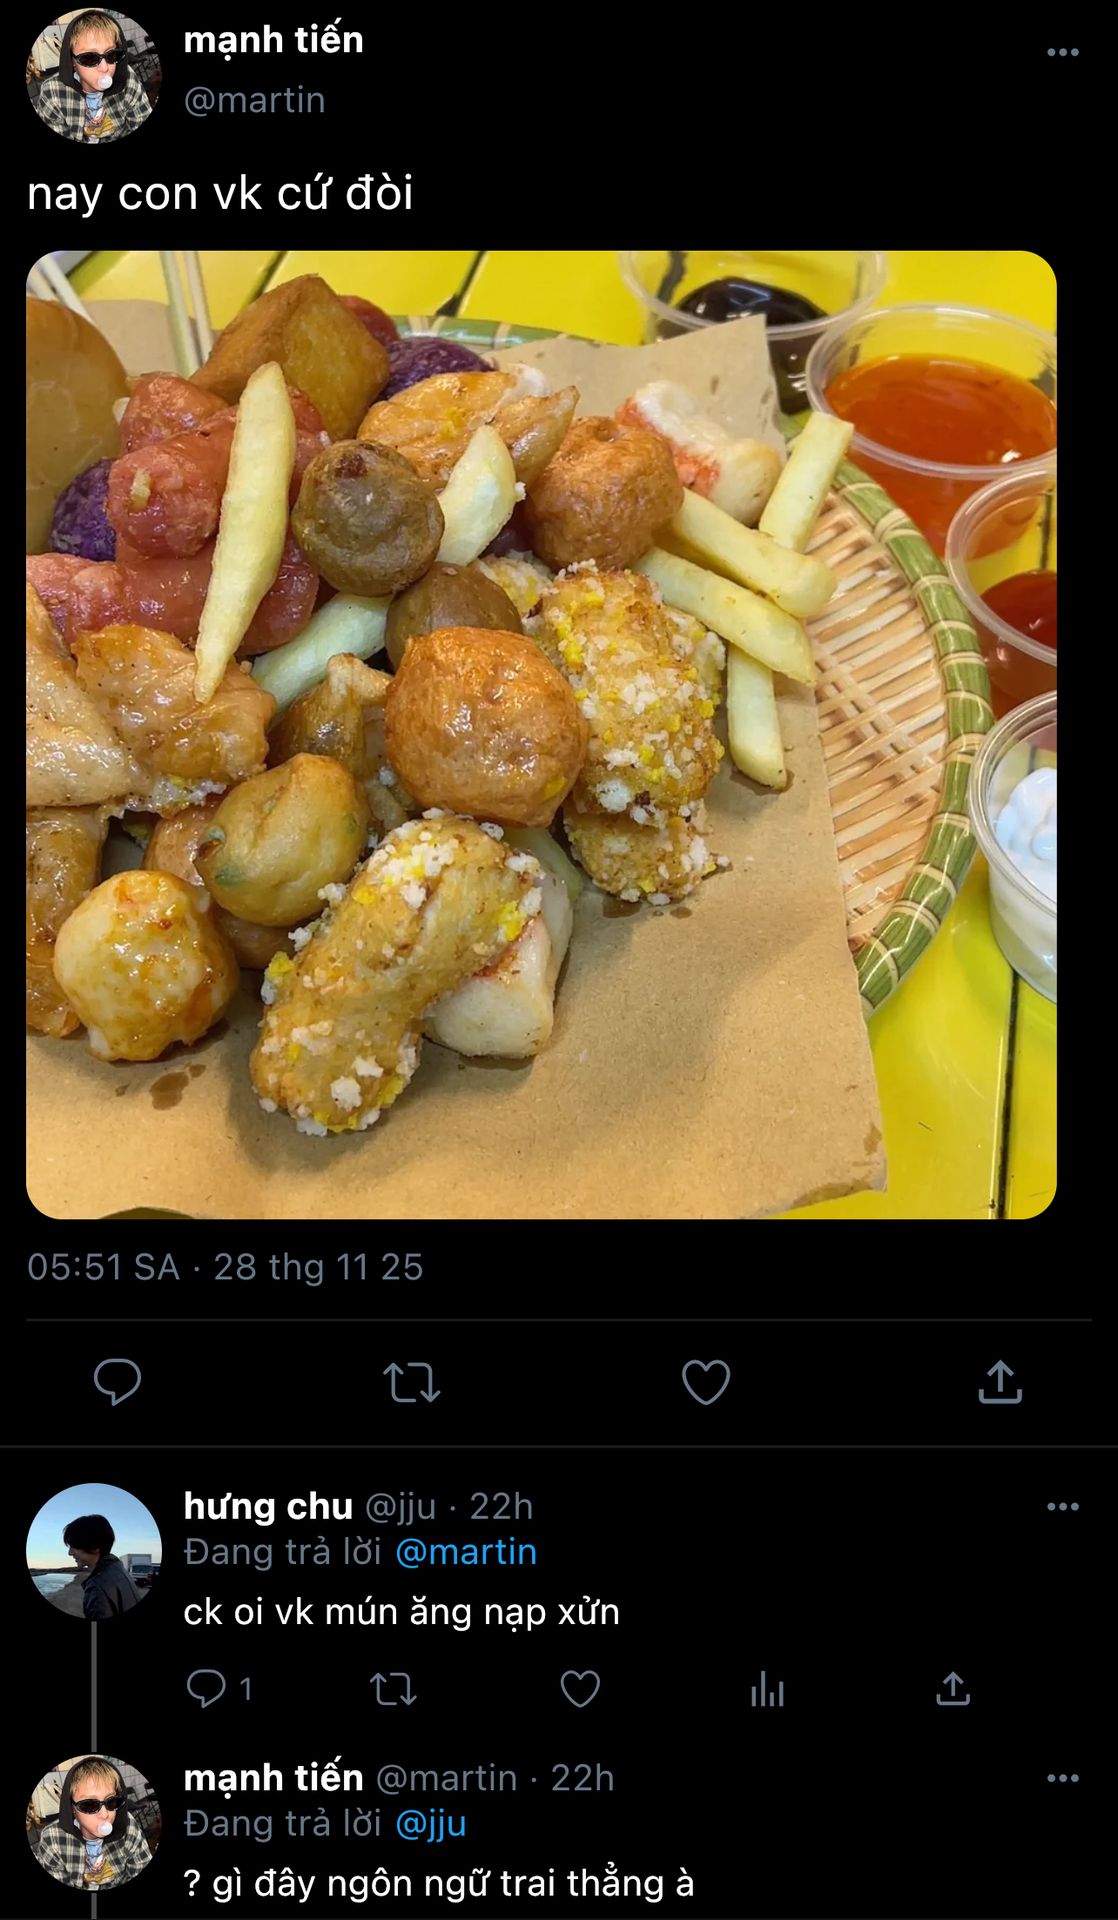Open reply thread on hưng chu's comment
1118x1920 pixels.
[207, 1689]
